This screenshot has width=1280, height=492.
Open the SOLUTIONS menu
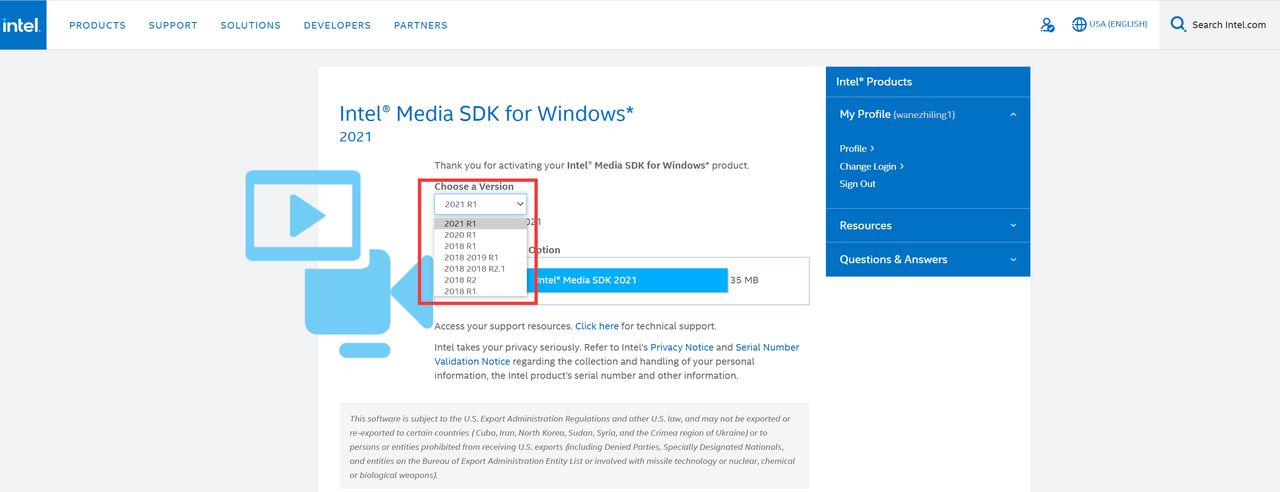250,25
